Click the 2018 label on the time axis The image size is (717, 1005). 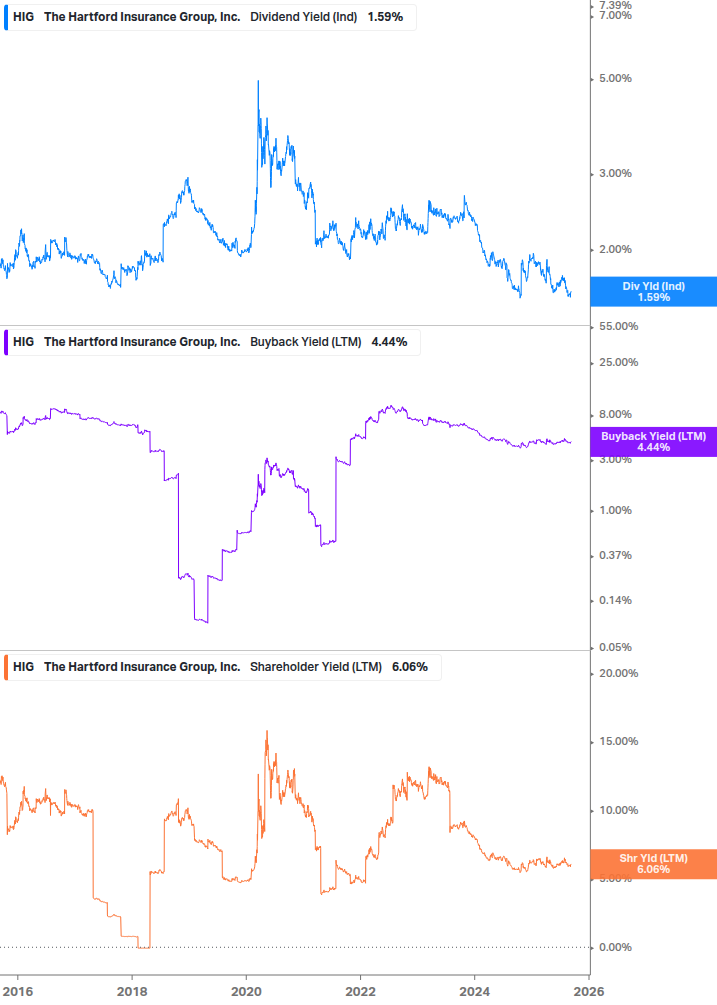point(132,992)
